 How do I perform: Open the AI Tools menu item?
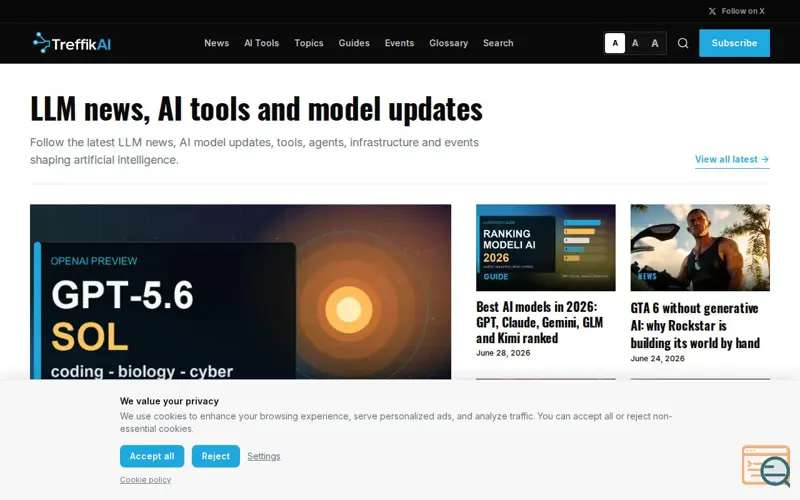coord(261,43)
